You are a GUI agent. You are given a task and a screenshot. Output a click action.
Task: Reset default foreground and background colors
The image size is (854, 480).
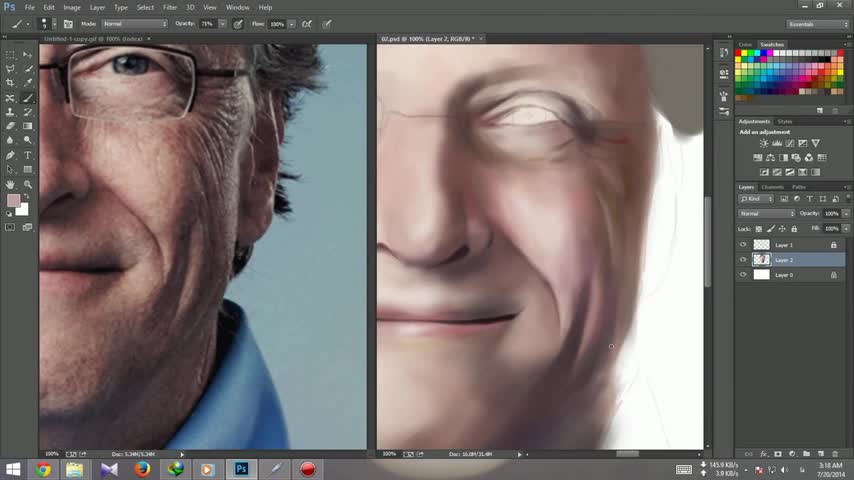point(9,214)
